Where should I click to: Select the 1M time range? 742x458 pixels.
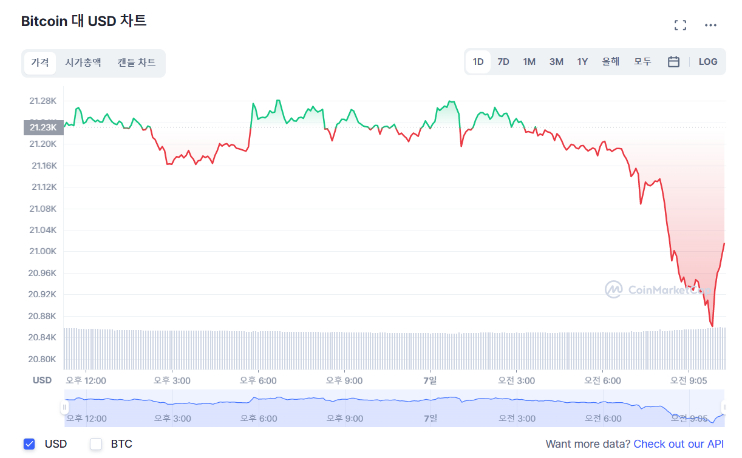tap(529, 62)
